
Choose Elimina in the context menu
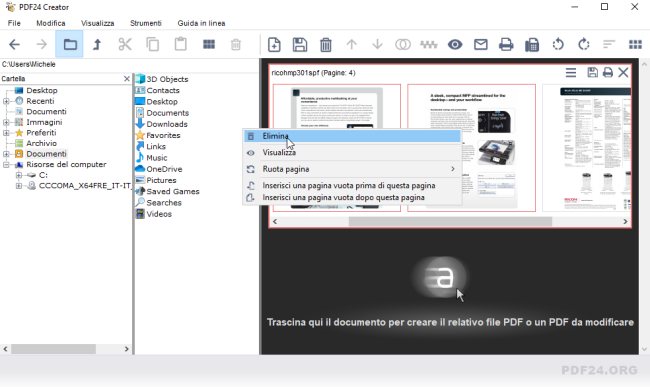tap(352, 136)
